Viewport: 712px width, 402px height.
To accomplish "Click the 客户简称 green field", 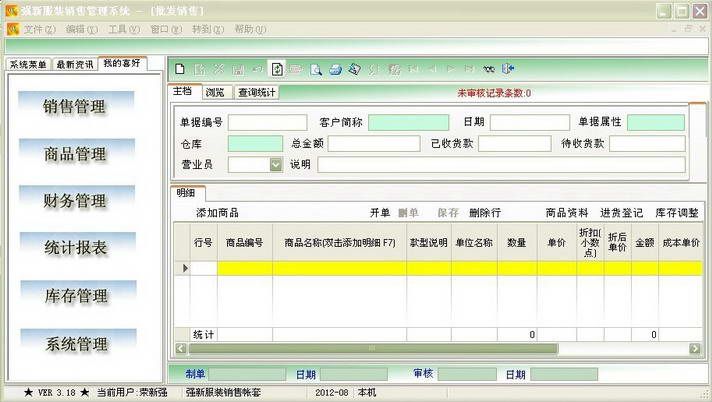I will coord(408,123).
